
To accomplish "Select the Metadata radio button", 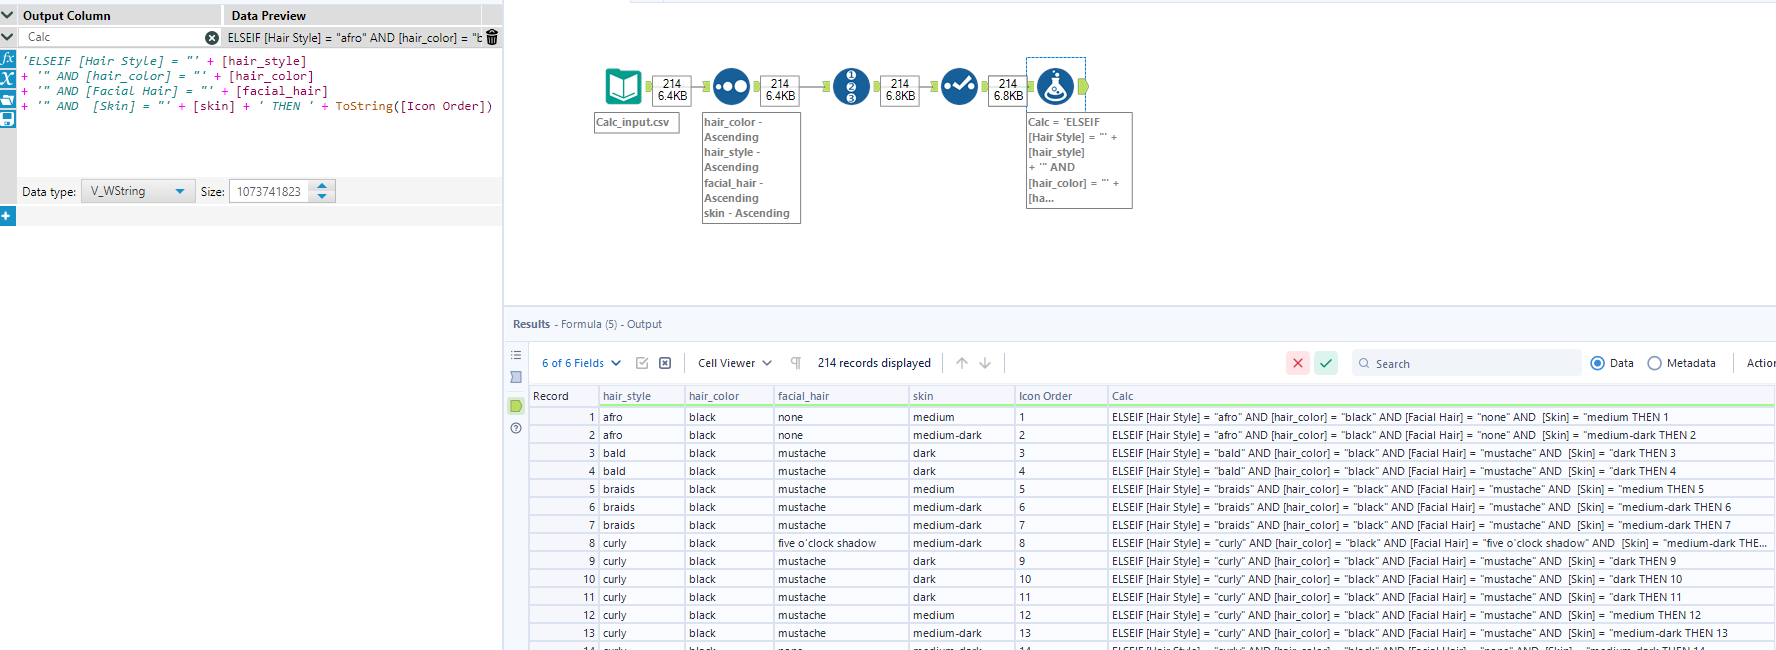I will click(x=1654, y=363).
